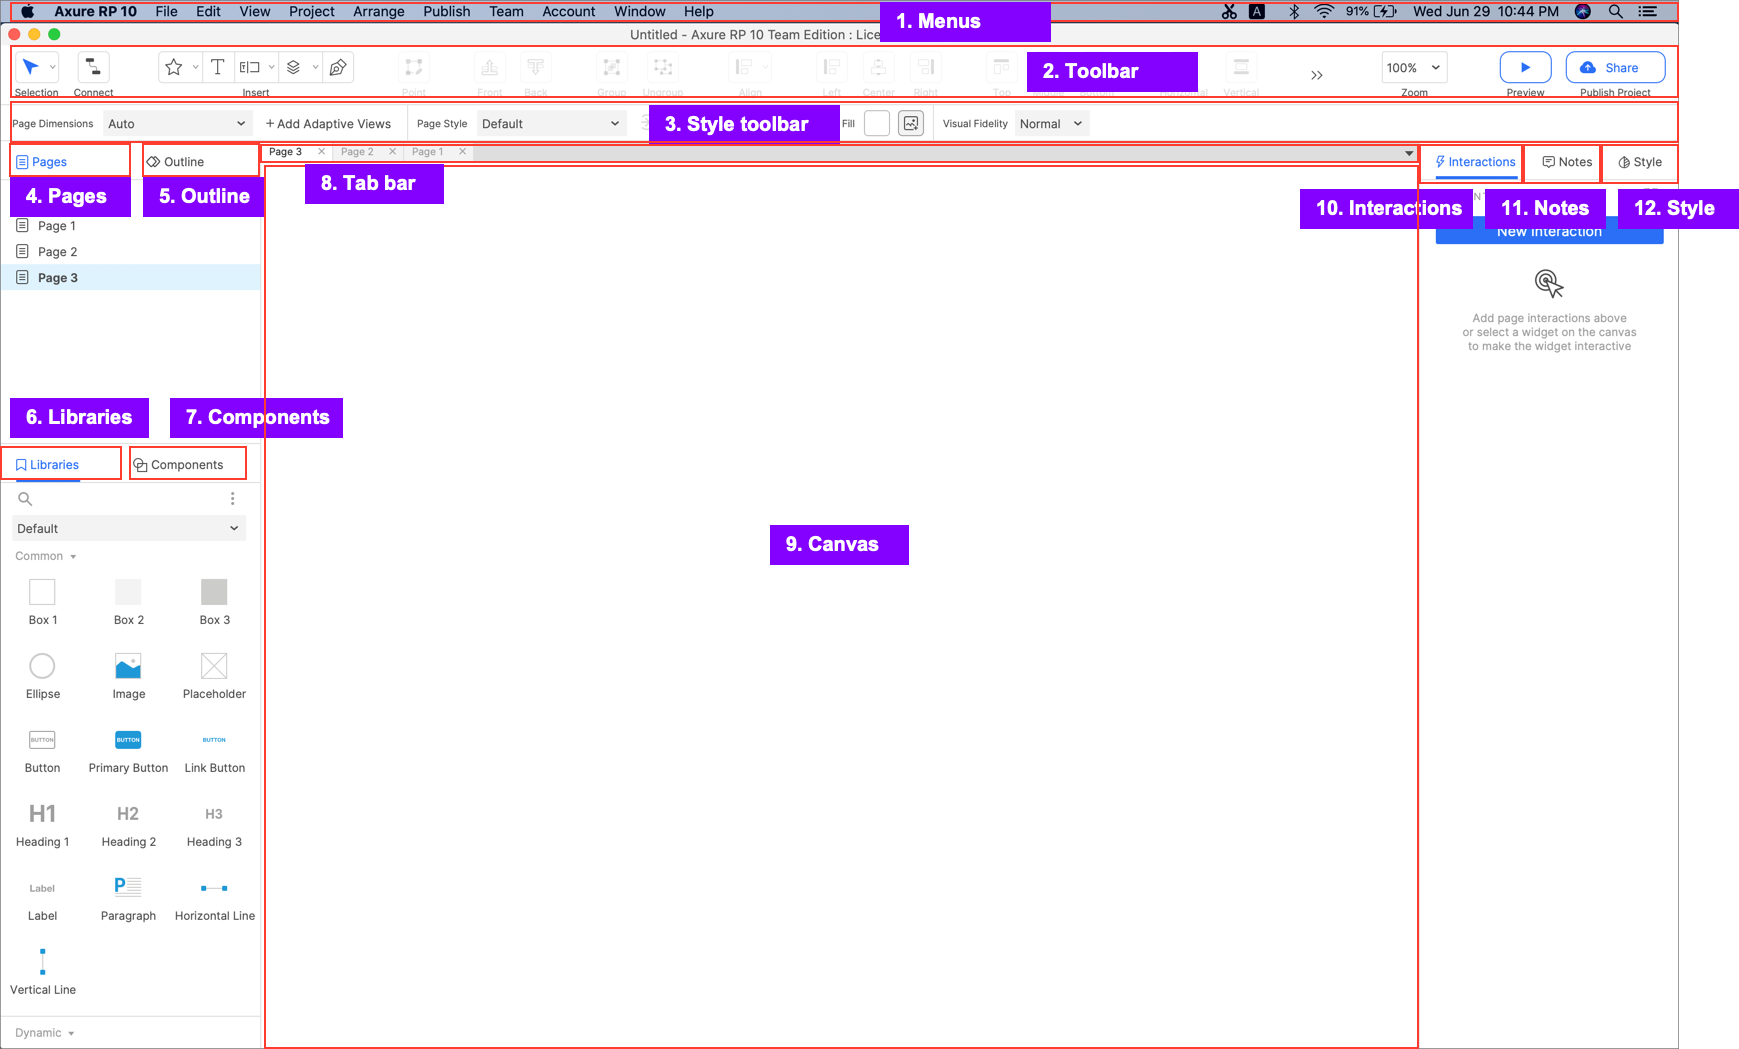Pick the Placeholder widget from the library
The height and width of the screenshot is (1049, 1739).
[x=214, y=667]
